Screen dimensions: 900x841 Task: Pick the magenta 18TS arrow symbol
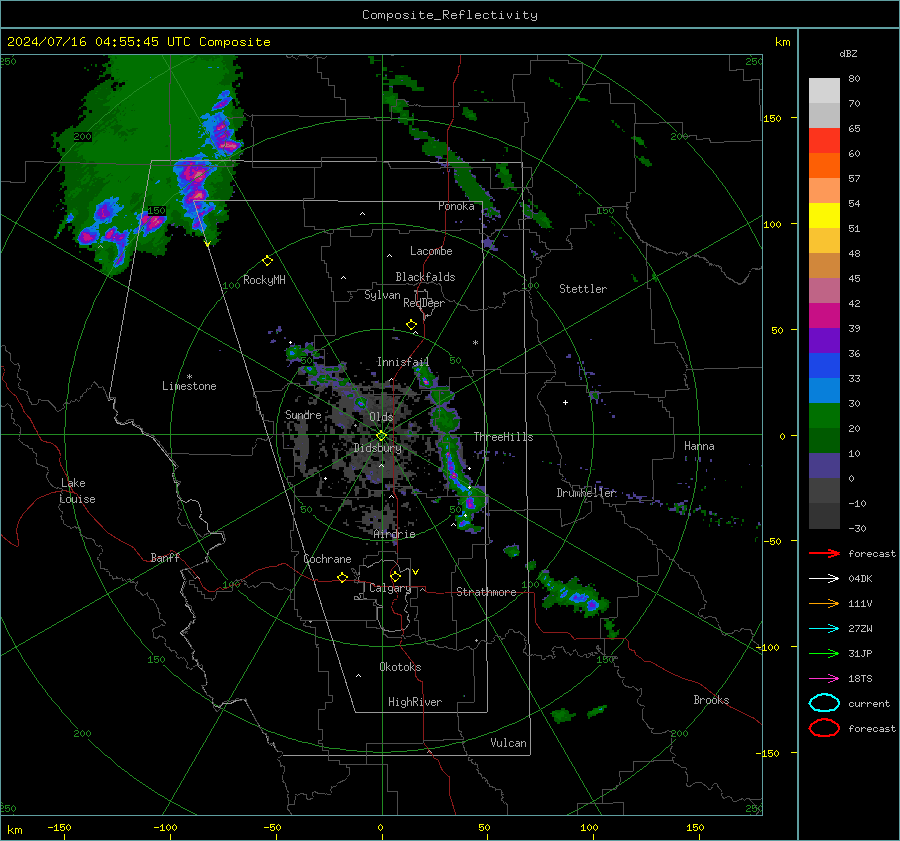[x=824, y=679]
